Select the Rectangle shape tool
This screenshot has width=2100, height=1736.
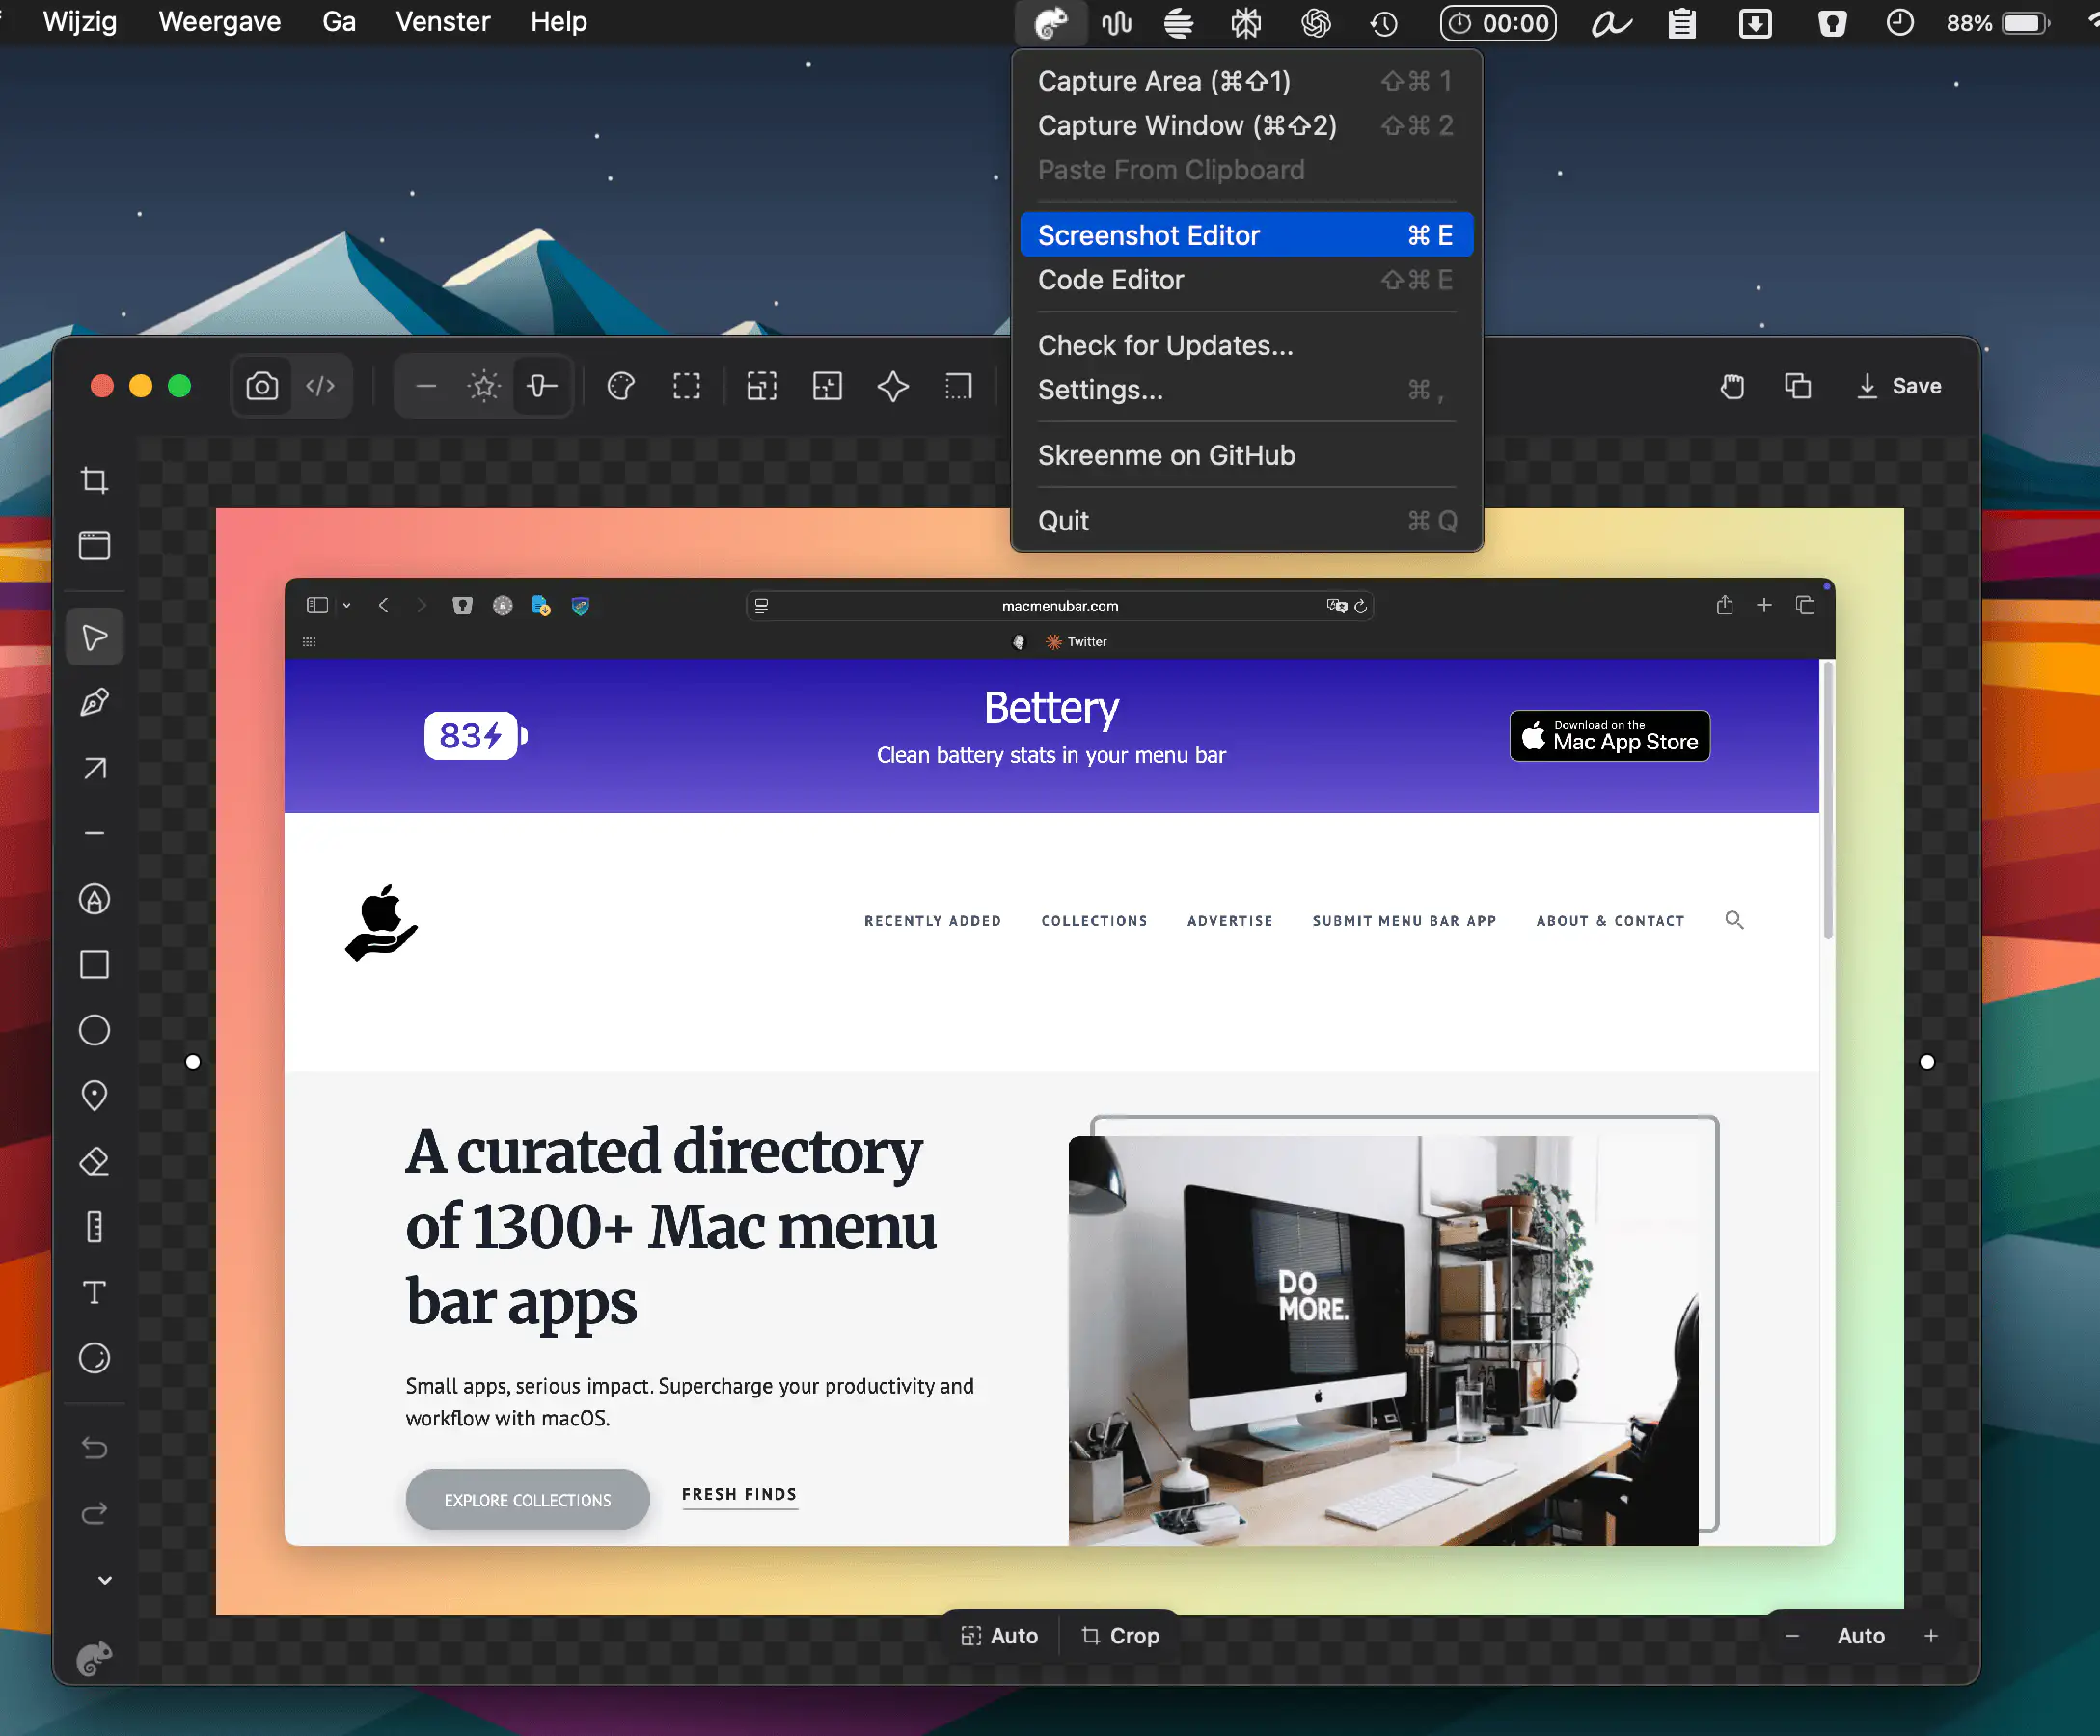[x=95, y=965]
